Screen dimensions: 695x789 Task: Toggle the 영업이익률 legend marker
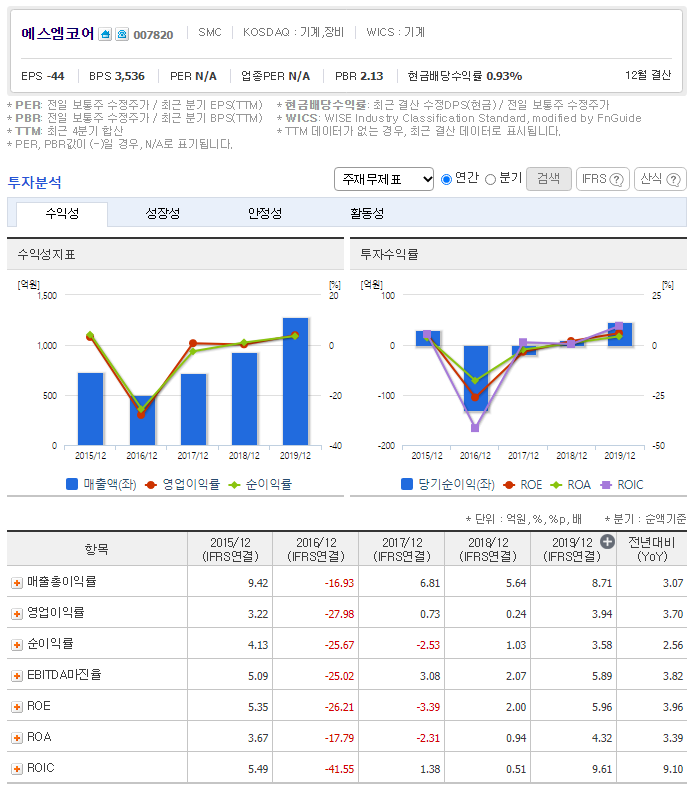pyautogui.click(x=150, y=485)
